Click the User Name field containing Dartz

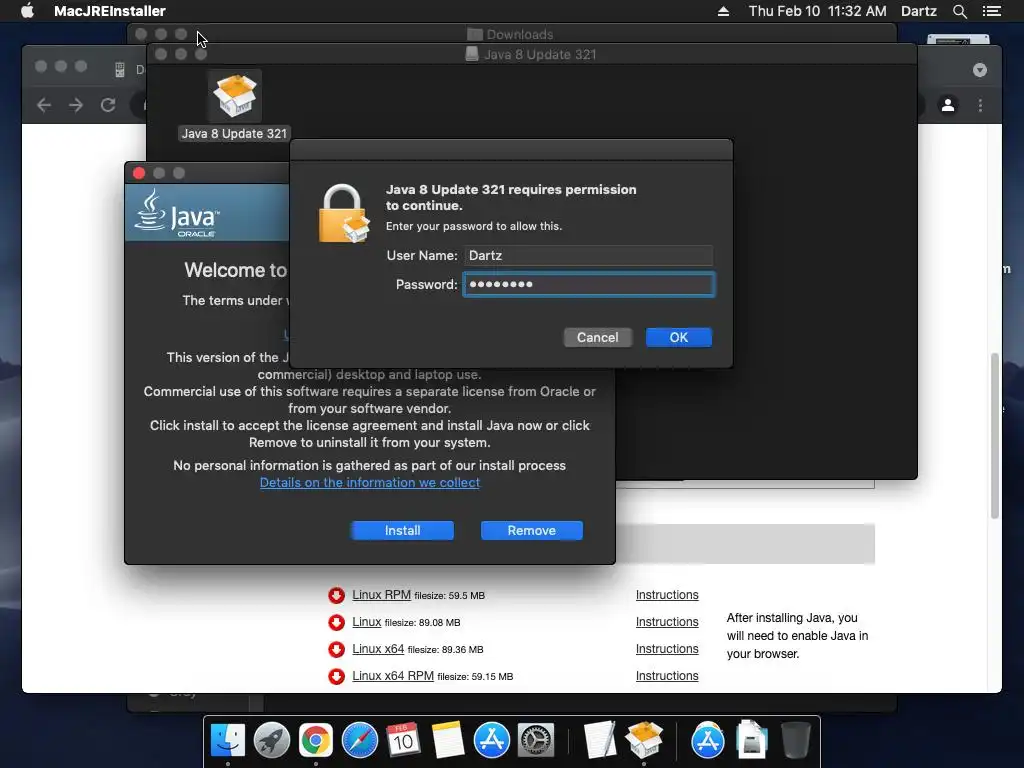coord(588,255)
